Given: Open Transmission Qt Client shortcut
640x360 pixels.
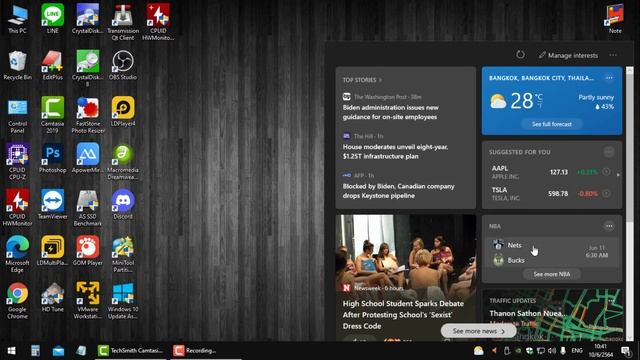Looking at the screenshot, I should [123, 22].
